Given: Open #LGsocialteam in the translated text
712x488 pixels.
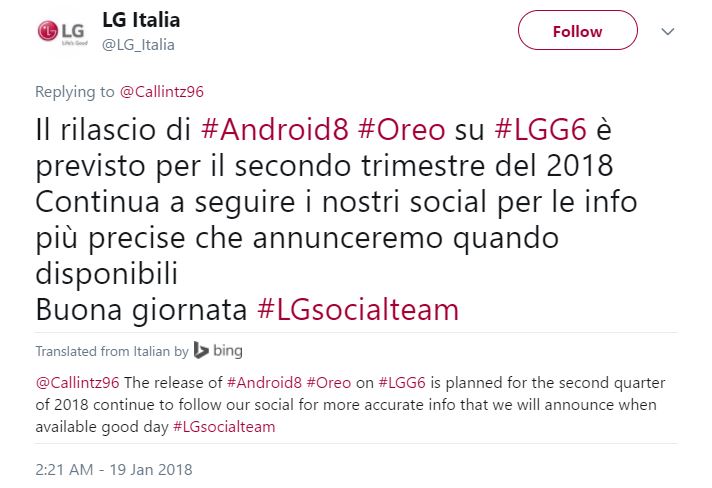Looking at the screenshot, I should [x=224, y=427].
